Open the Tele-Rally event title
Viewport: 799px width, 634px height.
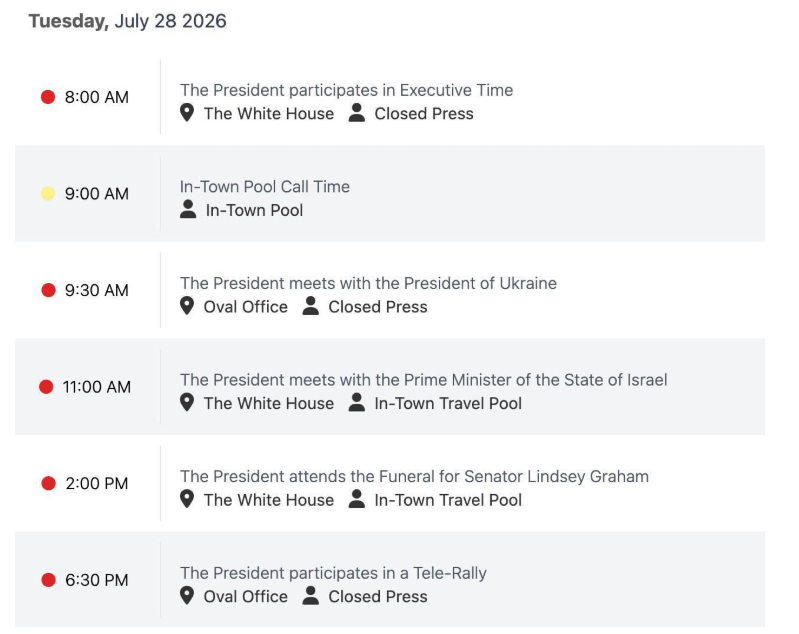pos(333,573)
